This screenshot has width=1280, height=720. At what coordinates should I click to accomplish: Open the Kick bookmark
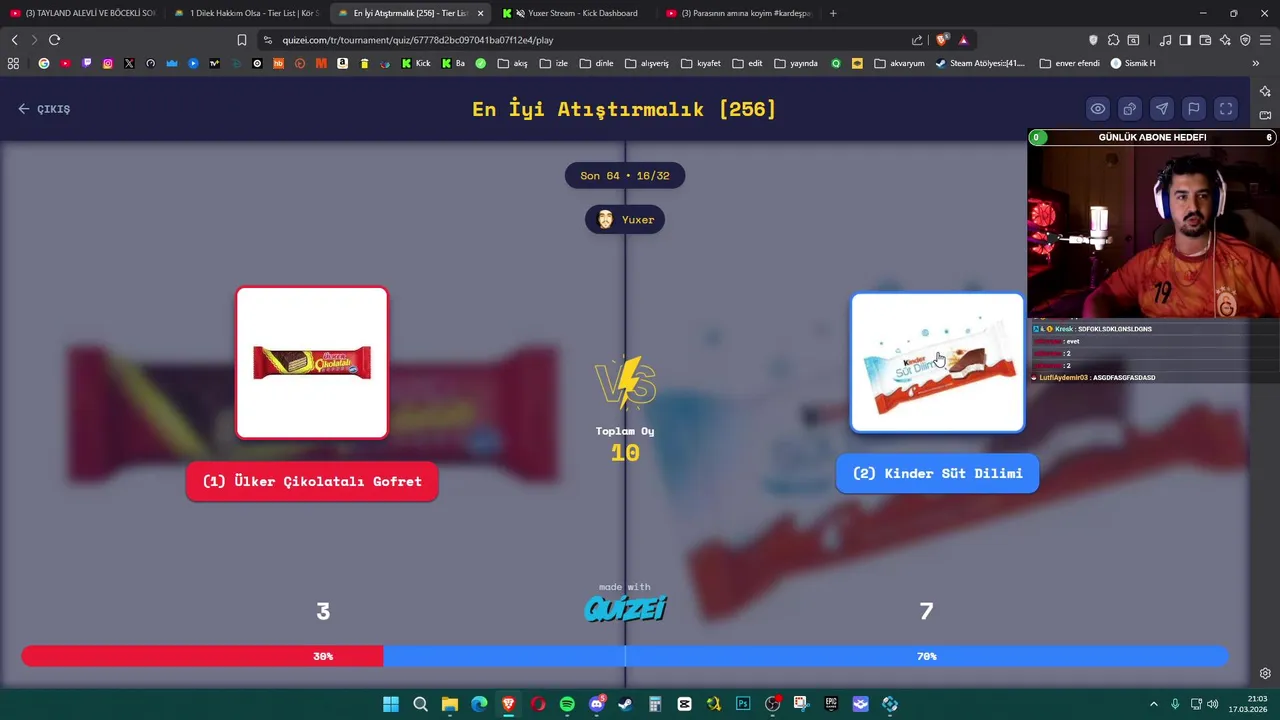point(416,63)
